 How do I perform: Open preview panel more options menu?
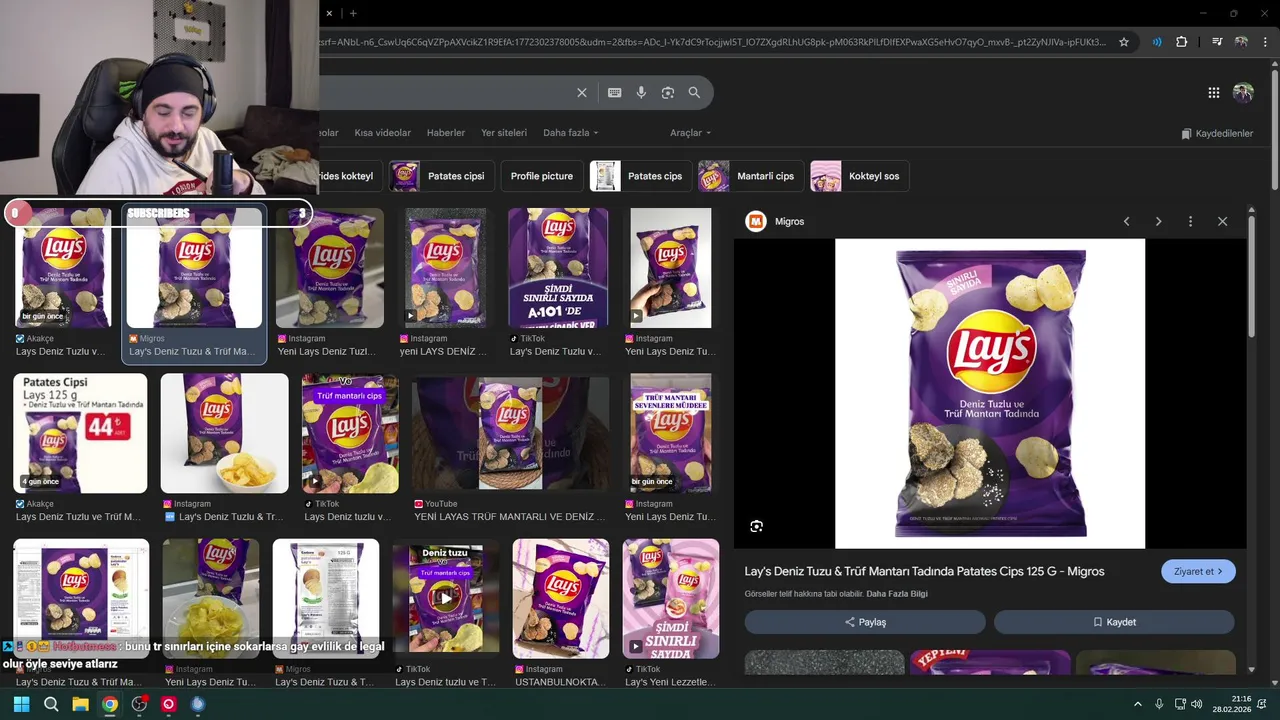1190,221
